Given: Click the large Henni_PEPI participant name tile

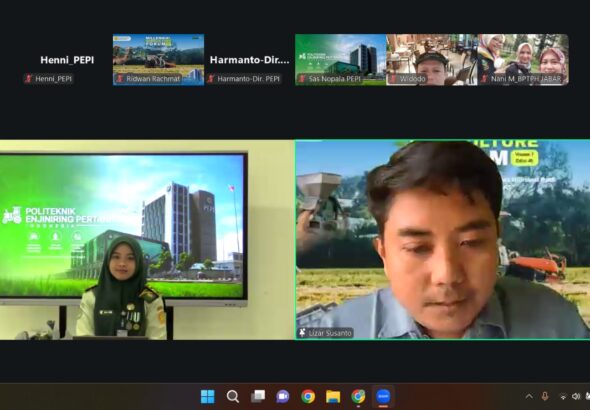Looking at the screenshot, I should coord(67,60).
